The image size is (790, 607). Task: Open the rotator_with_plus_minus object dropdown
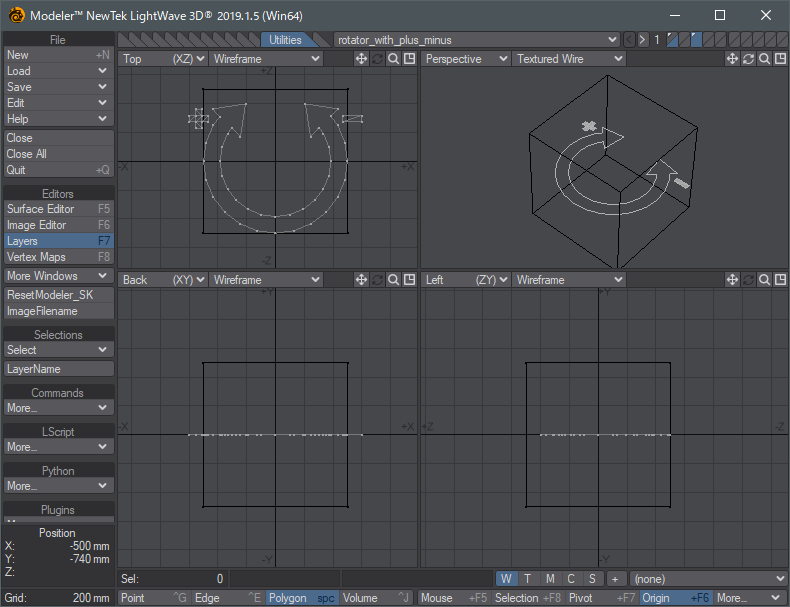[477, 40]
